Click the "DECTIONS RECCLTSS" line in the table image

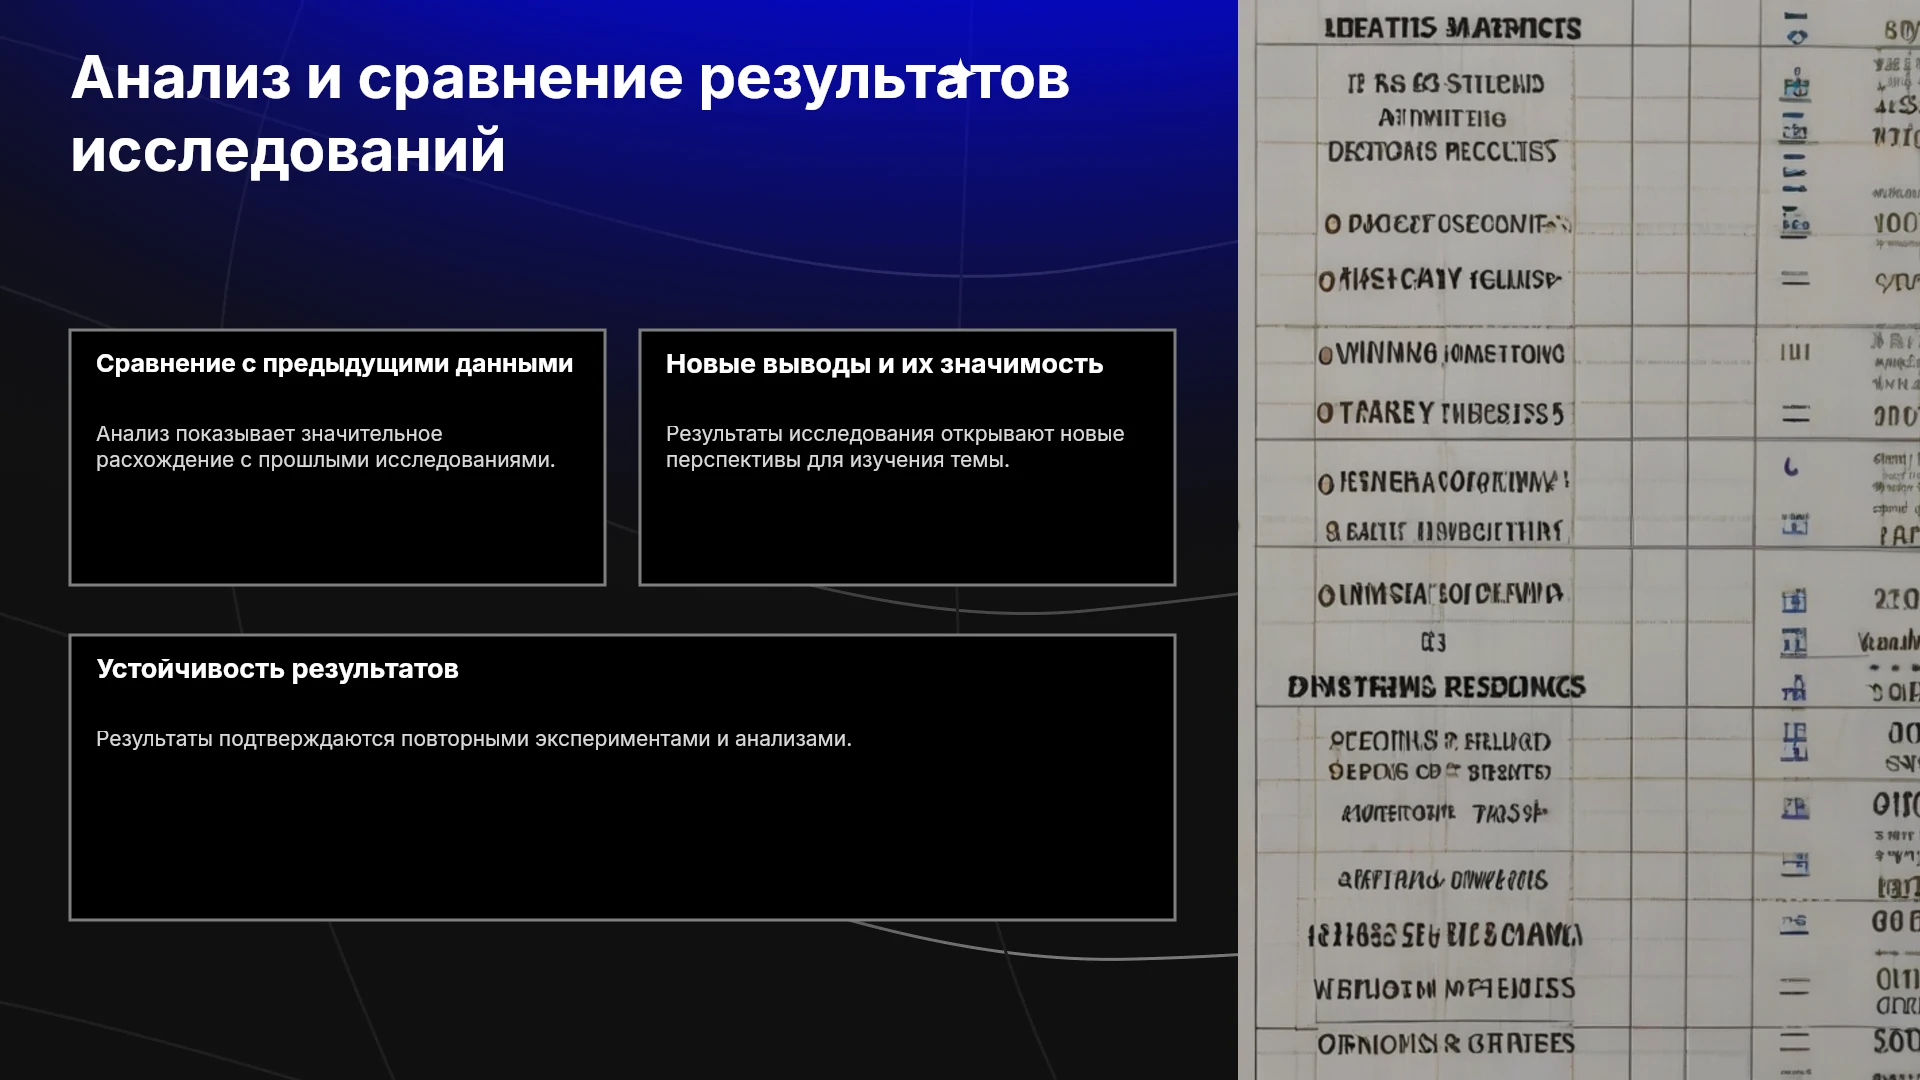click(x=1442, y=152)
